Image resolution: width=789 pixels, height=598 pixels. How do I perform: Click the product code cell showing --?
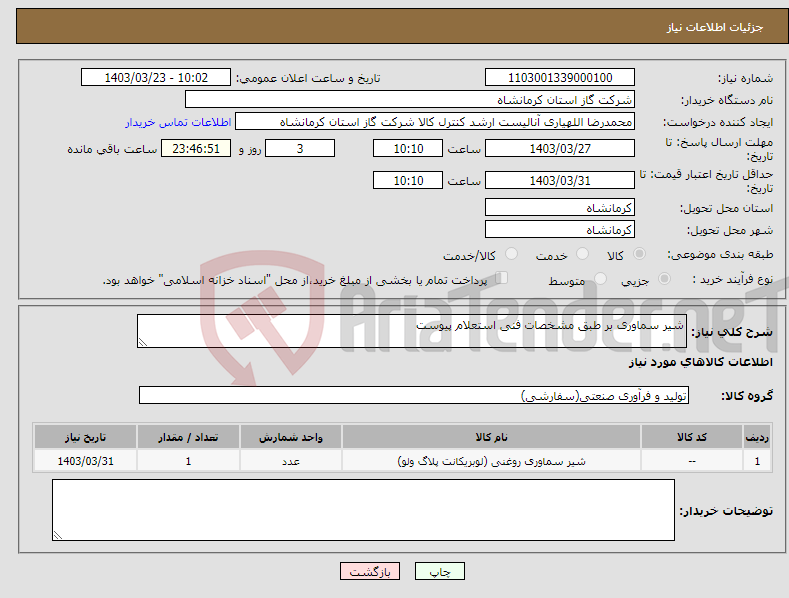692,461
